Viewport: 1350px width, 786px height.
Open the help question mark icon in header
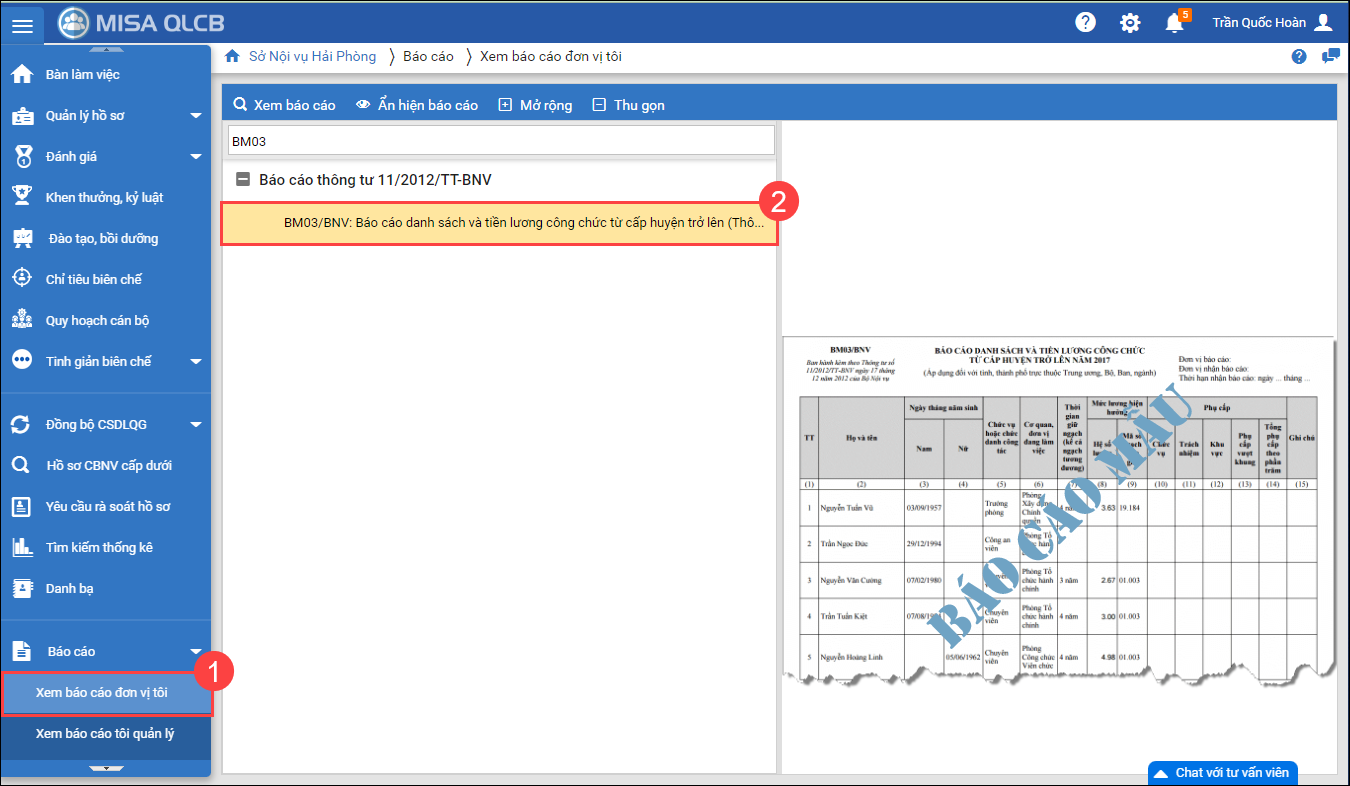click(x=1085, y=23)
